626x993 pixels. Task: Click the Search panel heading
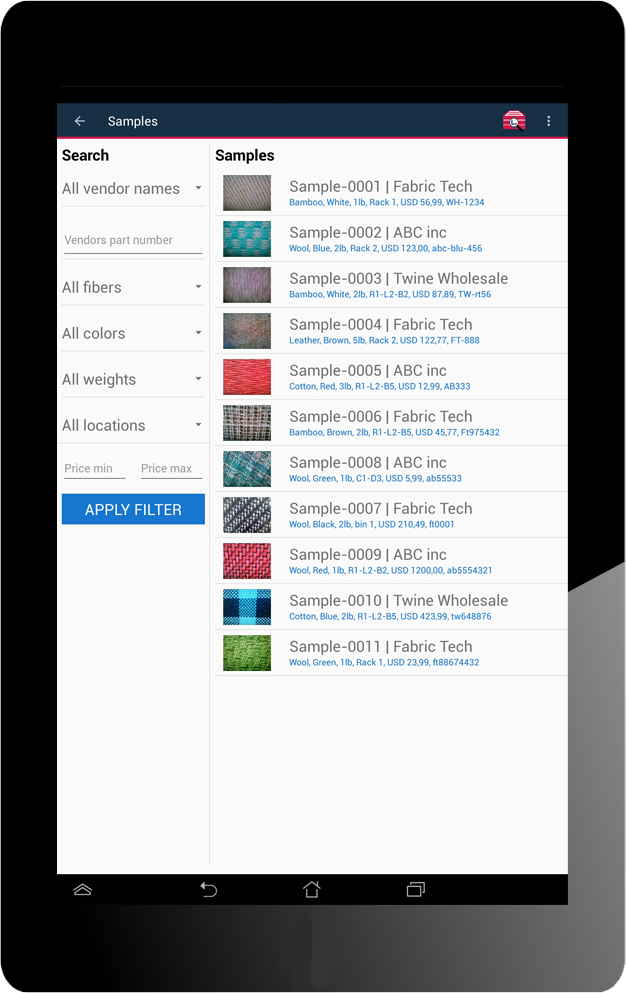86,155
